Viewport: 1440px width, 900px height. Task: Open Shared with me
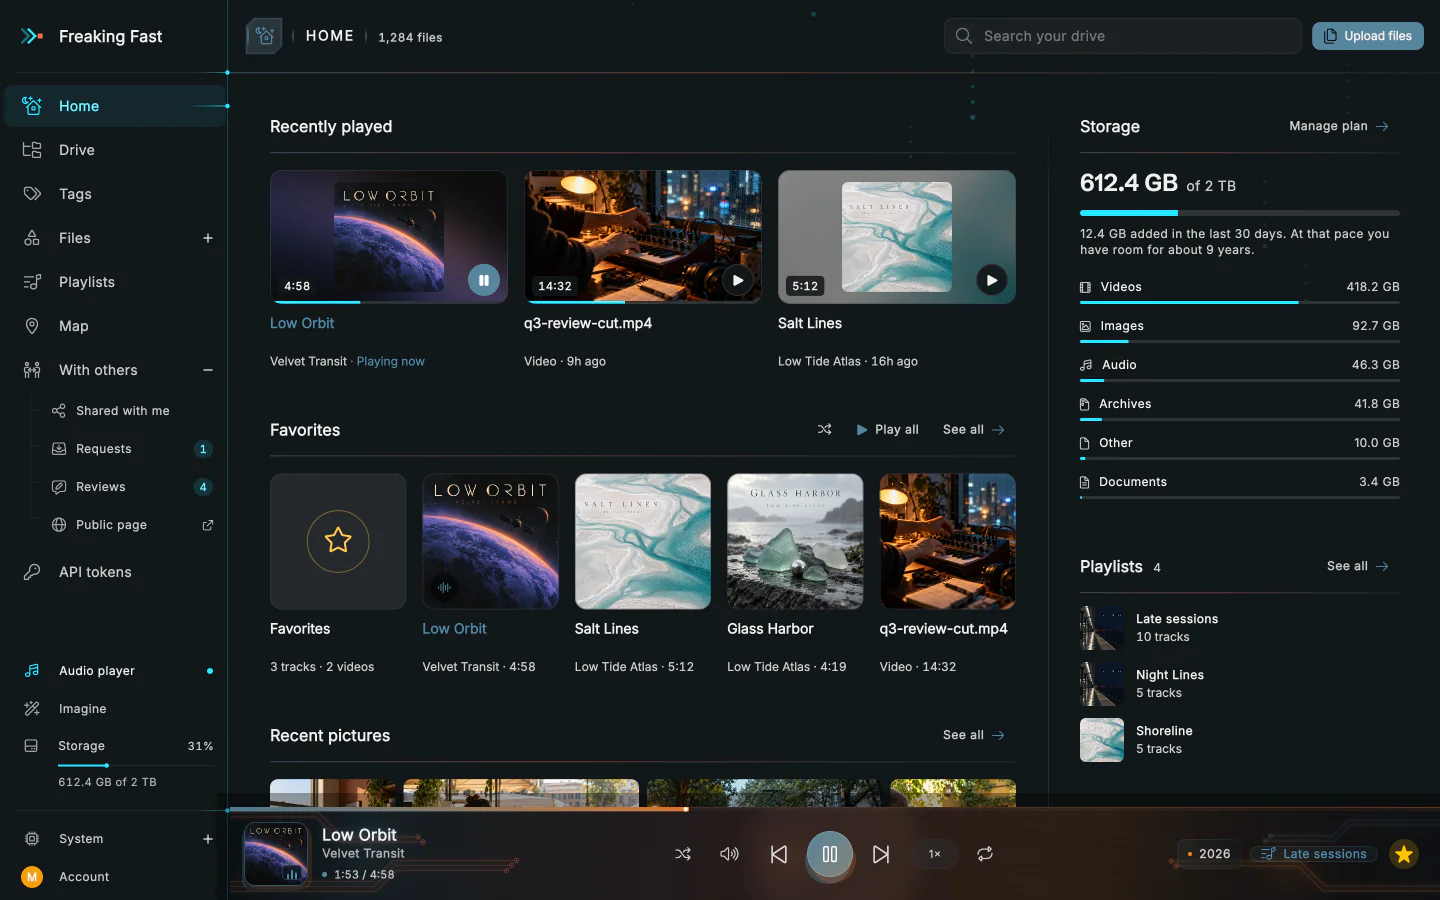pos(132,411)
